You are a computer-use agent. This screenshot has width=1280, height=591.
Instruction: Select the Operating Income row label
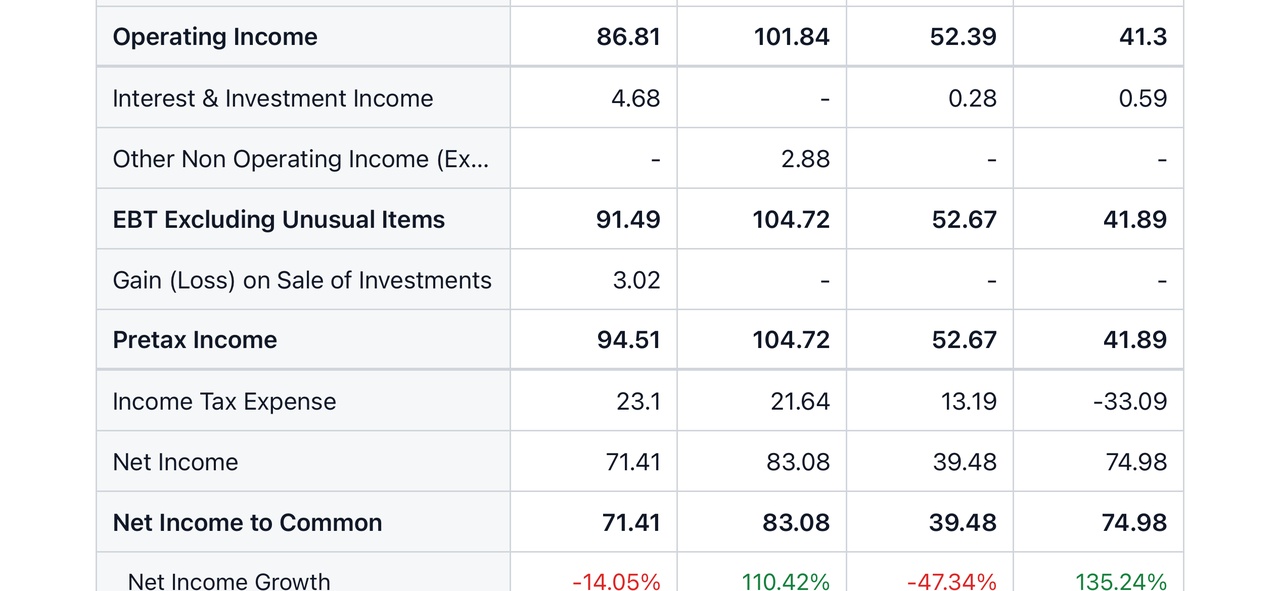215,37
